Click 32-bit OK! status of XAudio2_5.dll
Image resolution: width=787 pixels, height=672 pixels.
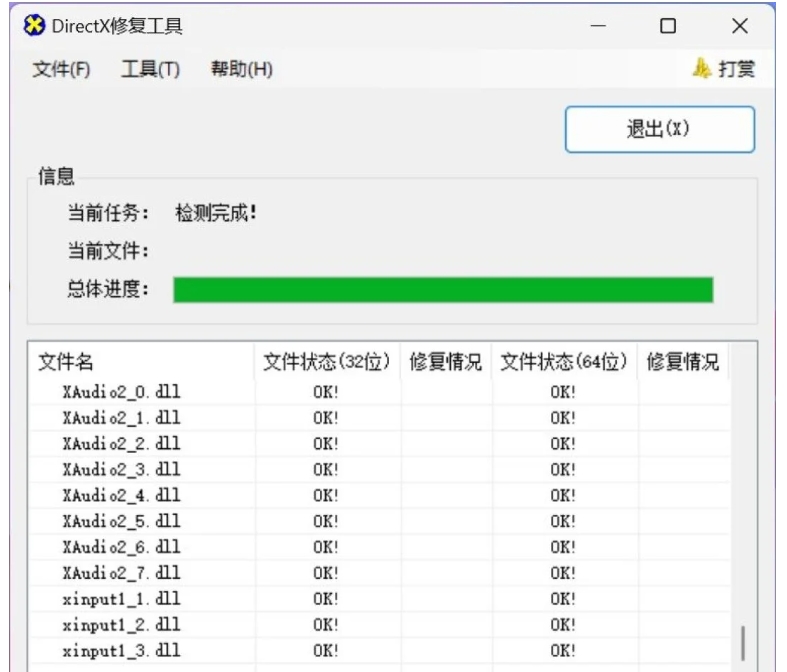(326, 521)
